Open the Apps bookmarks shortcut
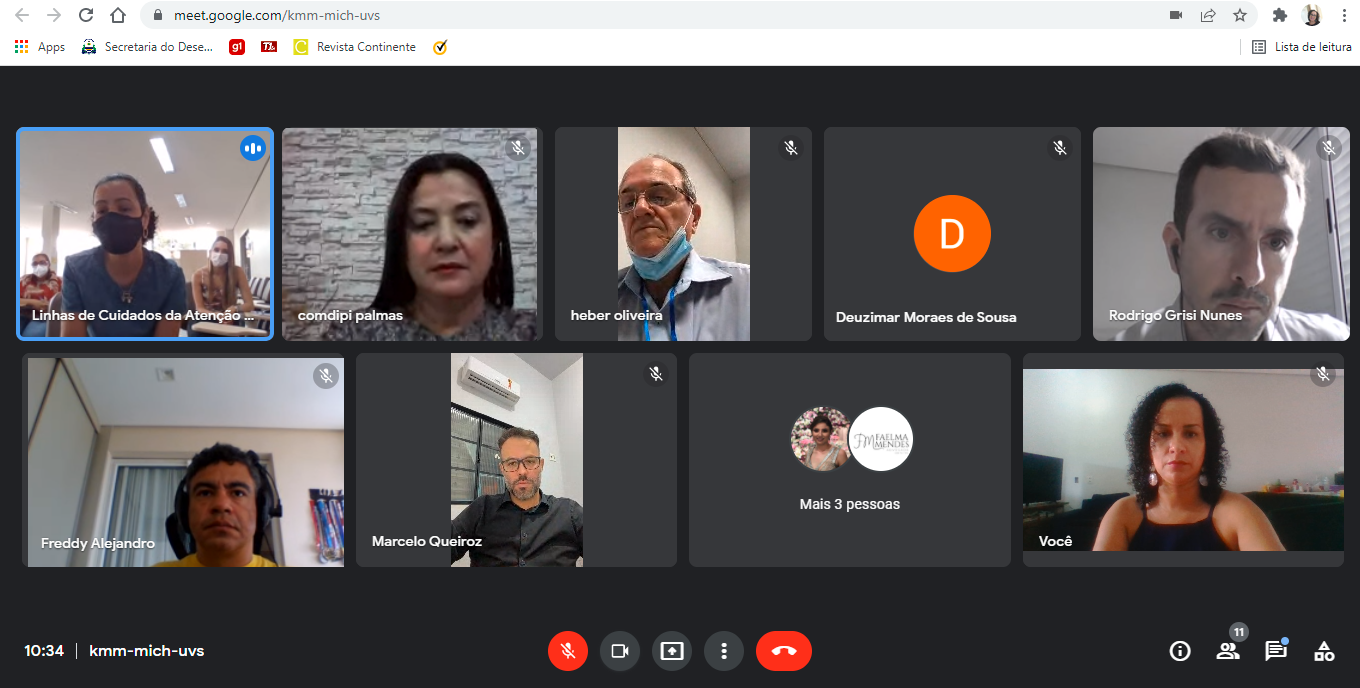Image resolution: width=1360 pixels, height=688 pixels. 40,47
